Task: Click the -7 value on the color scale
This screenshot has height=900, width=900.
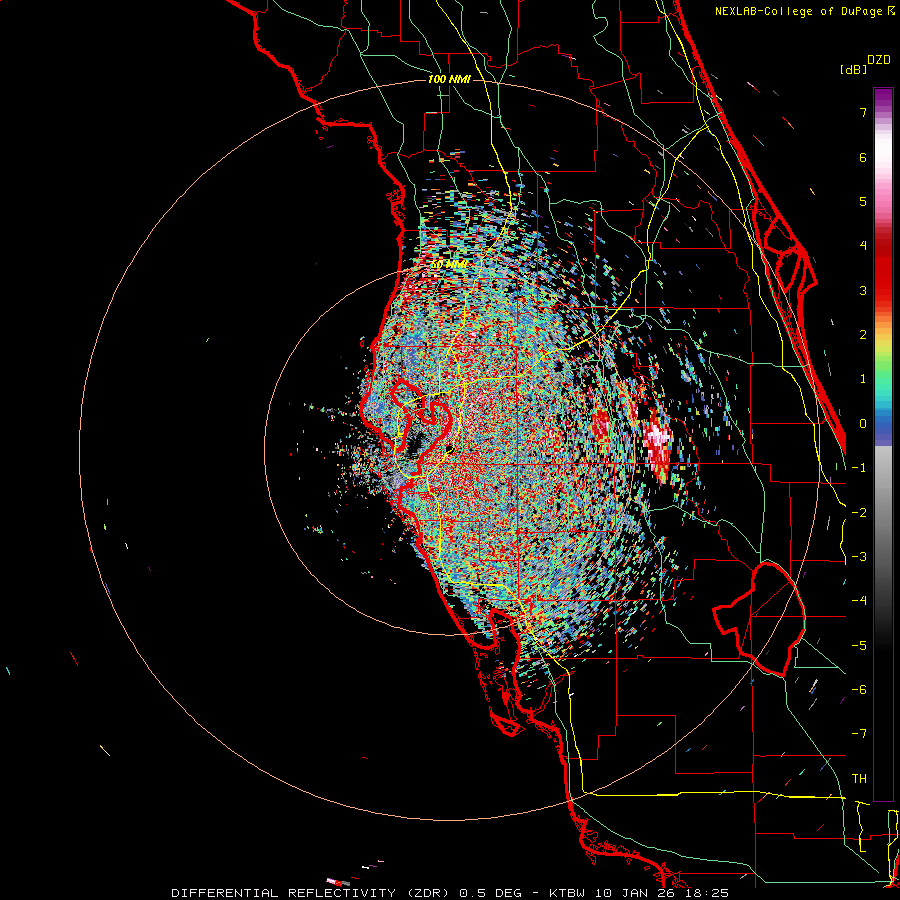Action: click(859, 734)
